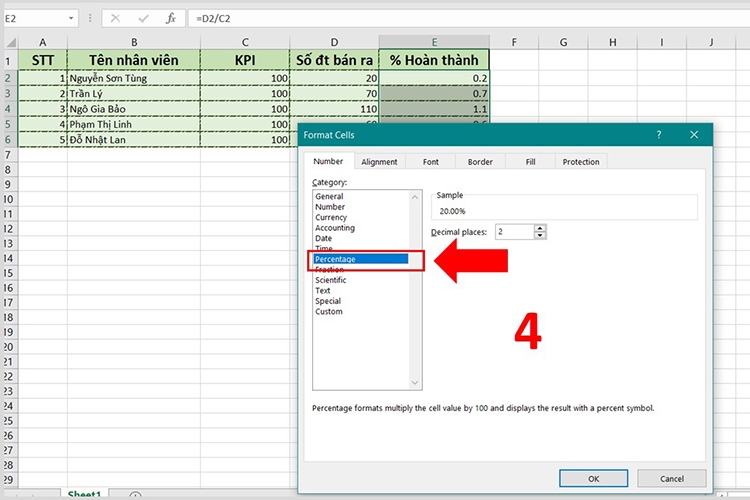
Task: Increase Decimal places with up arrow
Action: click(540, 228)
